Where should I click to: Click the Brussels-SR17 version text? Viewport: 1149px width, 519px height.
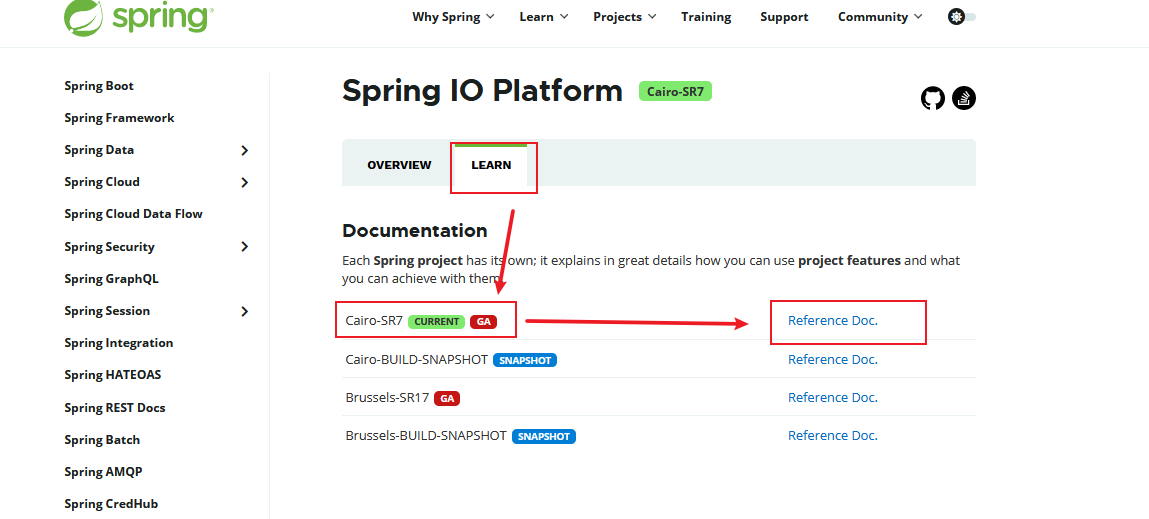(387, 397)
